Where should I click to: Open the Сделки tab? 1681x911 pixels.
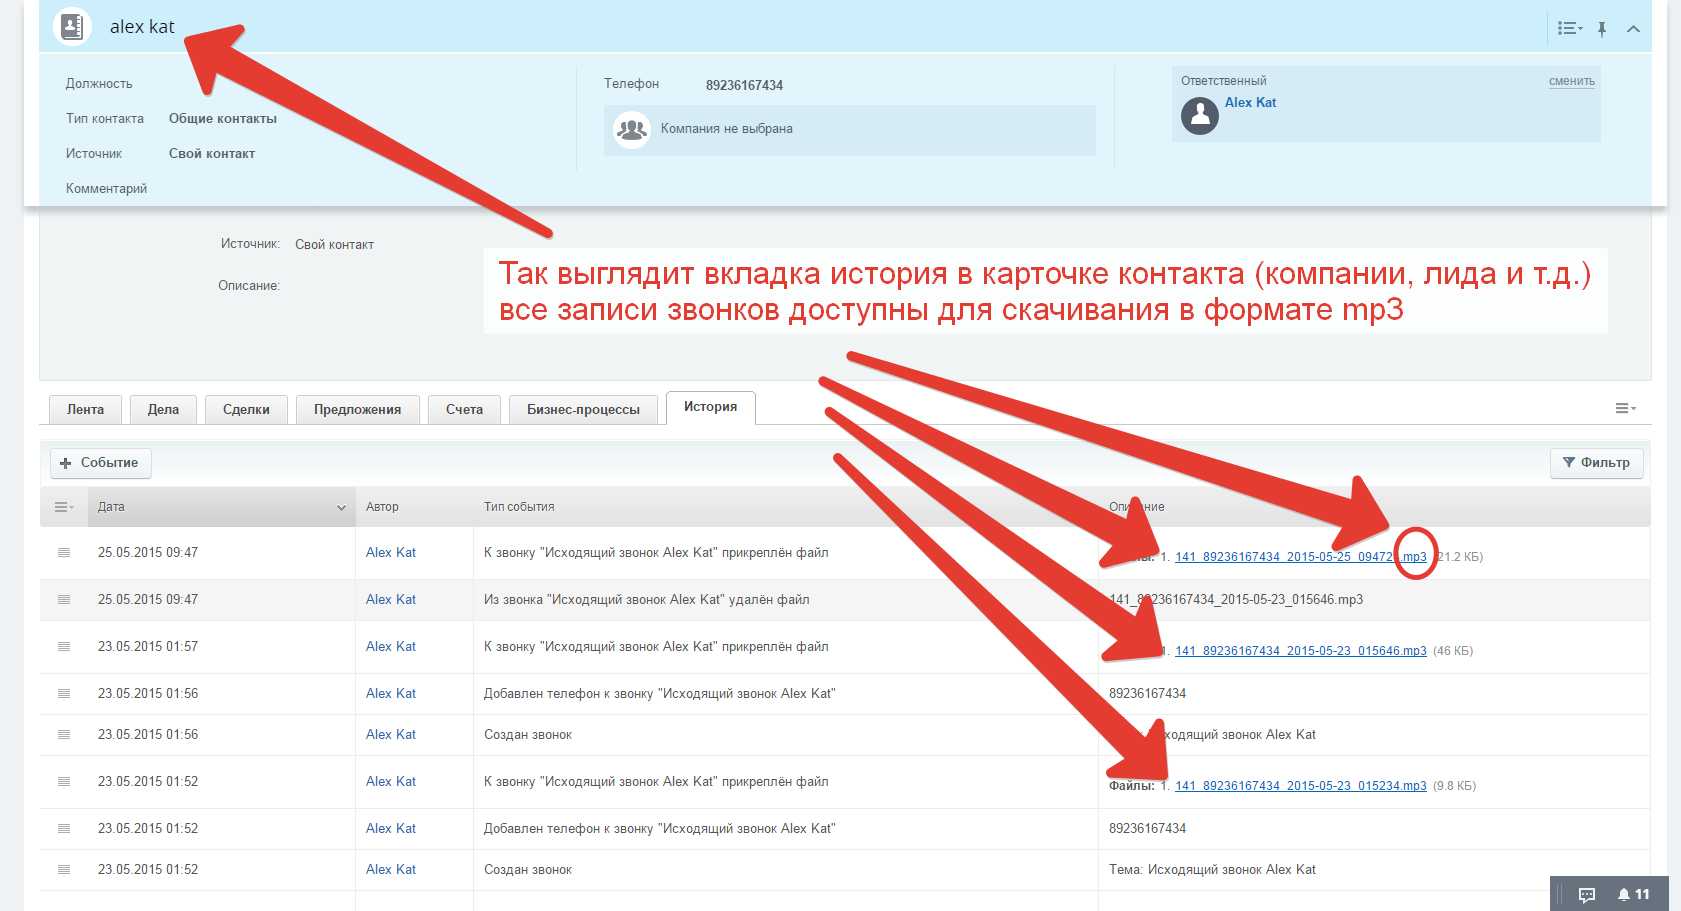pyautogui.click(x=246, y=409)
